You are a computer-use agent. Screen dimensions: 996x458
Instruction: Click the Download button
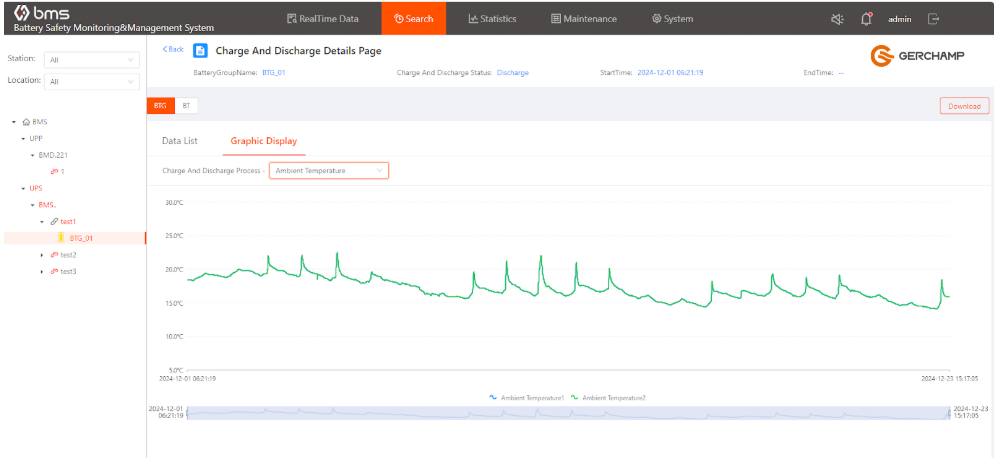coord(964,106)
